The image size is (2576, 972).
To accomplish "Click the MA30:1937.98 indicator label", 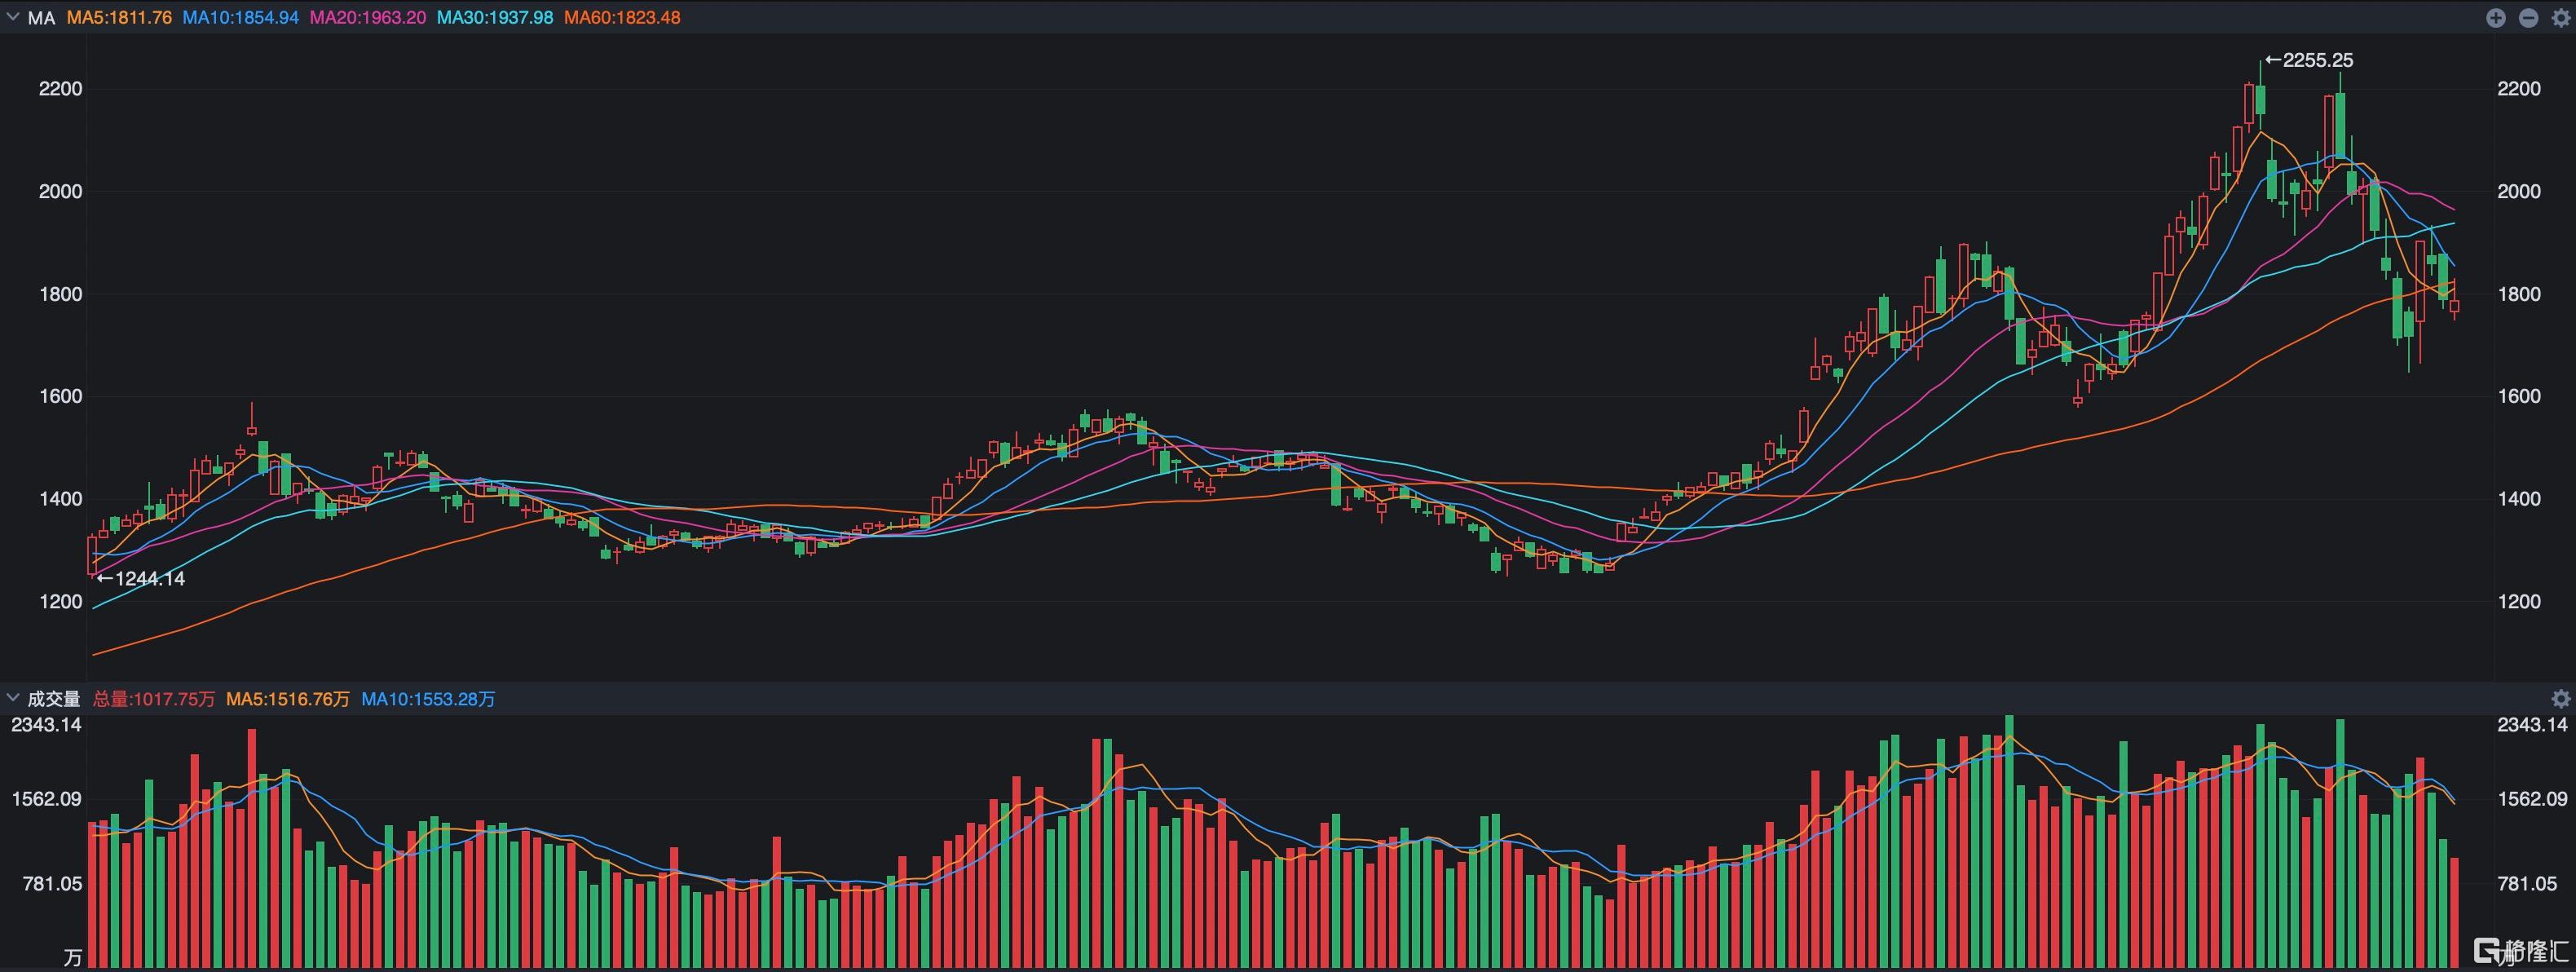I will (x=494, y=18).
